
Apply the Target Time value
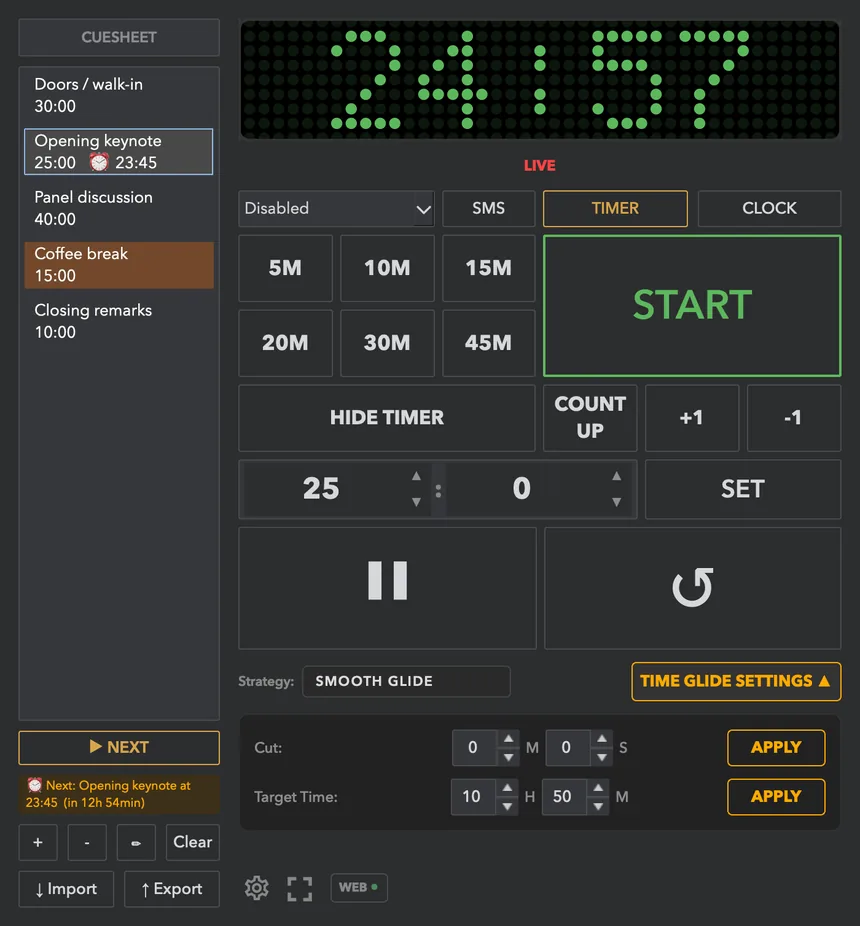point(776,797)
